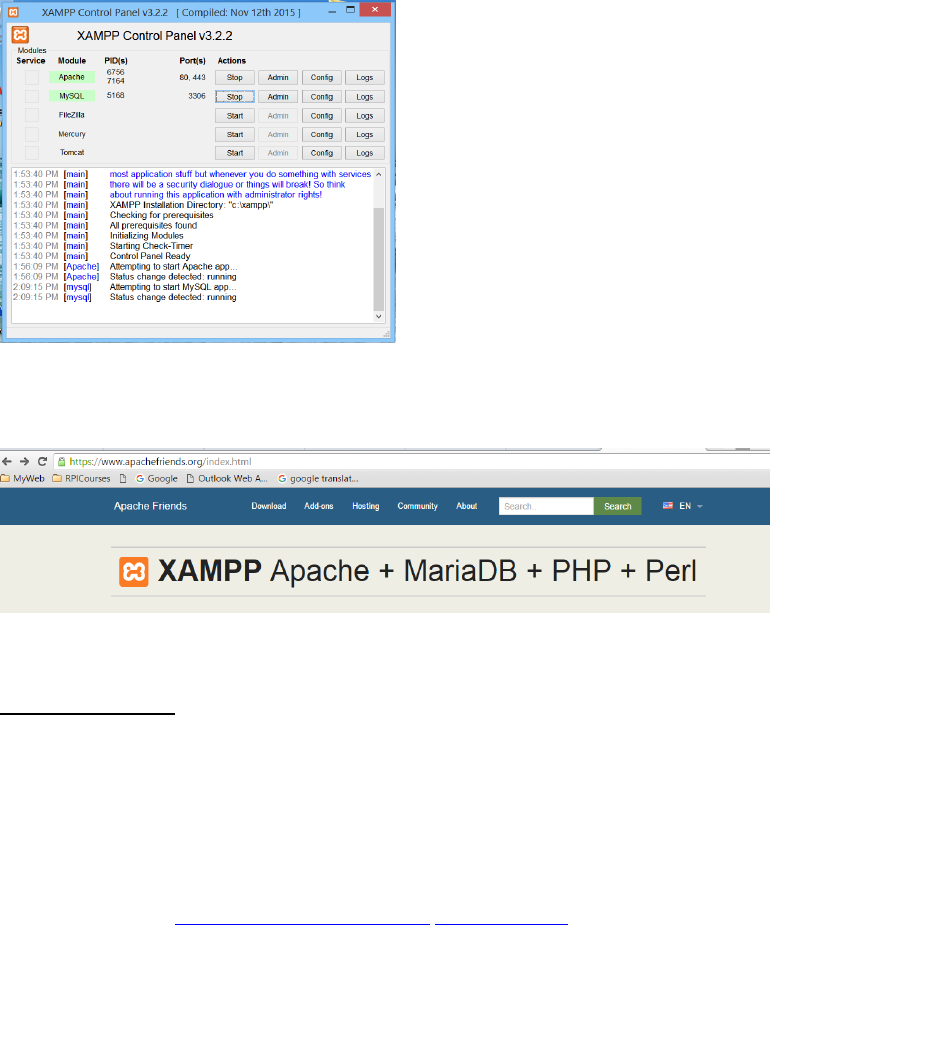The image size is (928, 1040).
Task: Toggle the MySQL service checkbox
Action: (32, 96)
